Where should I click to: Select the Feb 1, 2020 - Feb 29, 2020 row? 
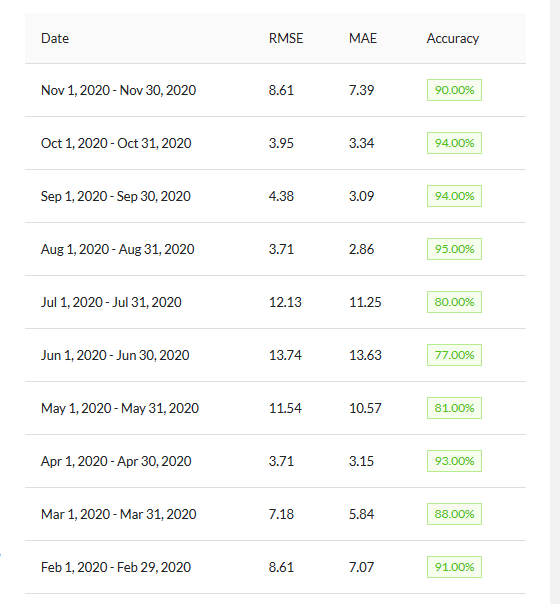[x=275, y=567]
